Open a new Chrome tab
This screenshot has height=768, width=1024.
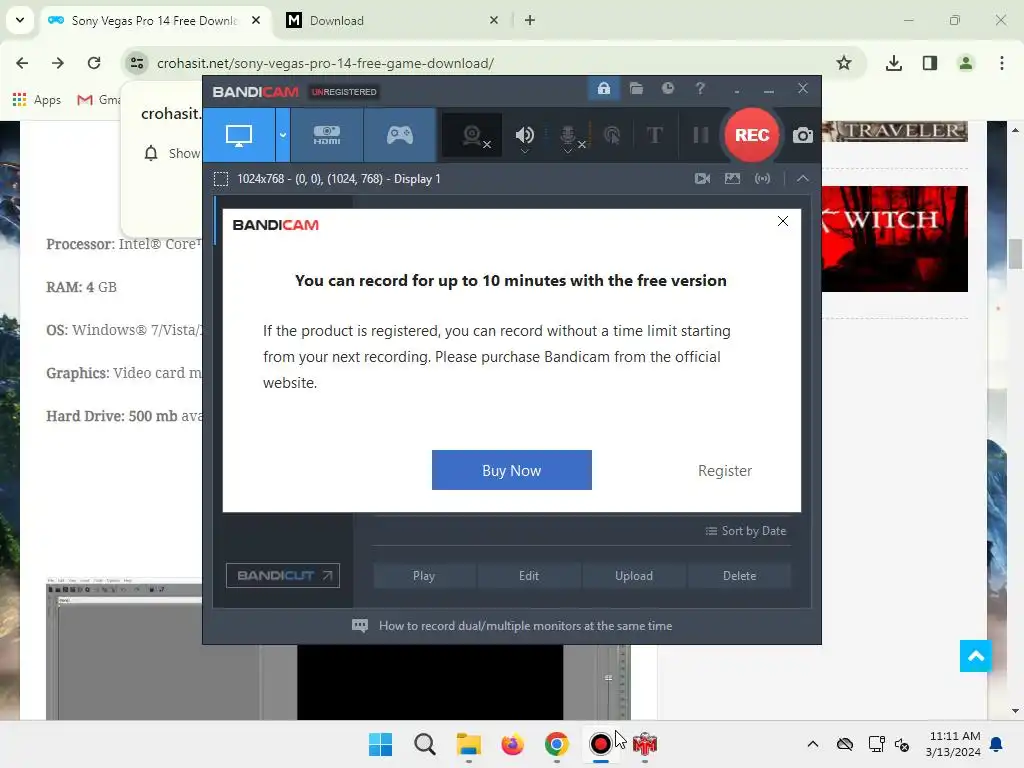point(530,20)
